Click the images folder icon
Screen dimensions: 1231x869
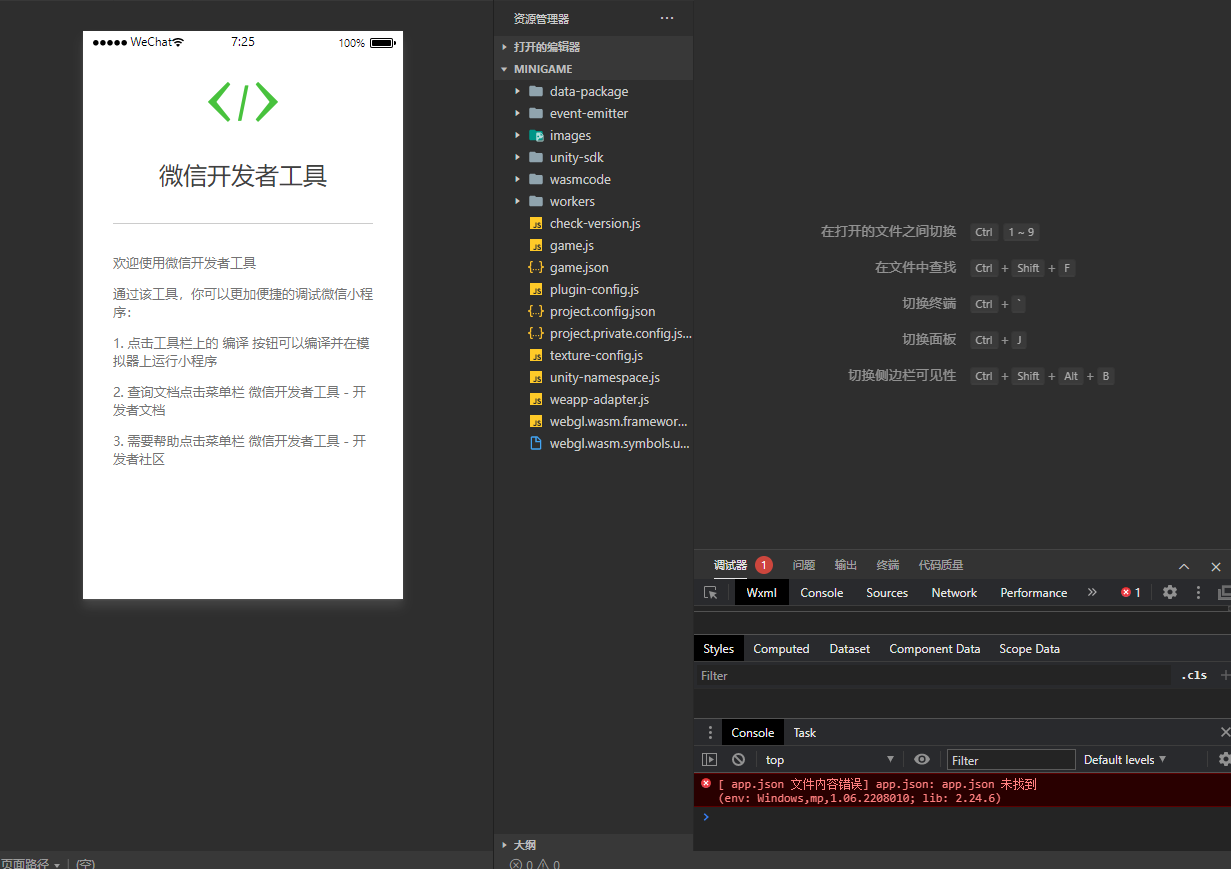(x=536, y=136)
